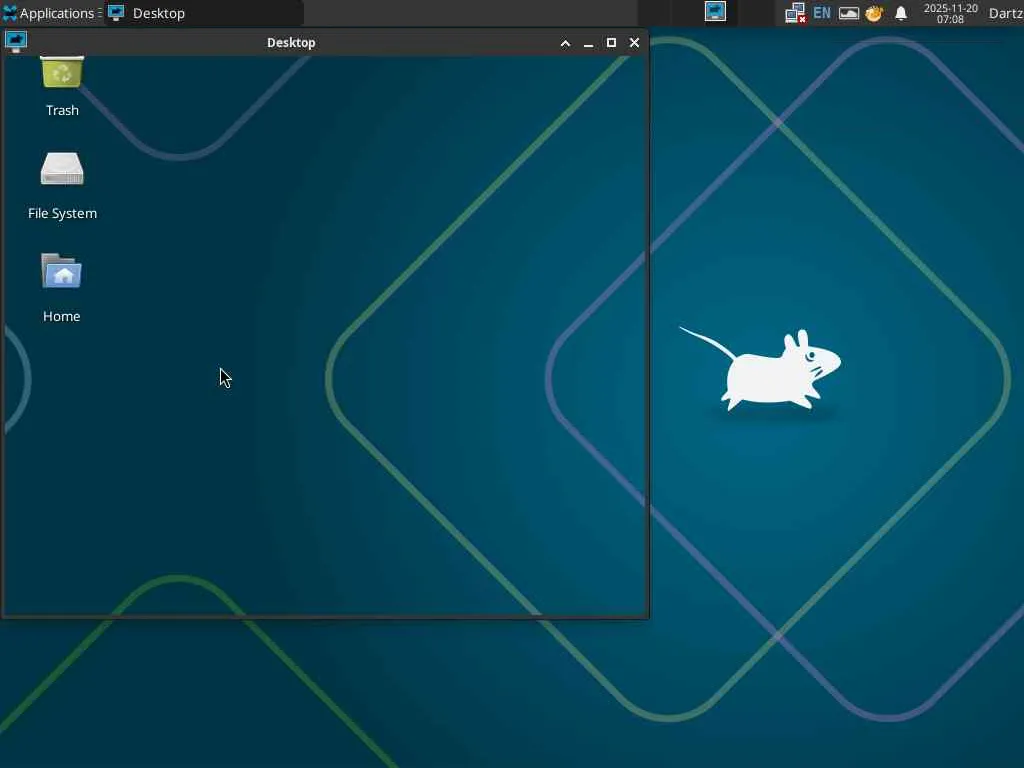Click the File System label text
Viewport: 1024px width, 768px height.
[x=62, y=214]
